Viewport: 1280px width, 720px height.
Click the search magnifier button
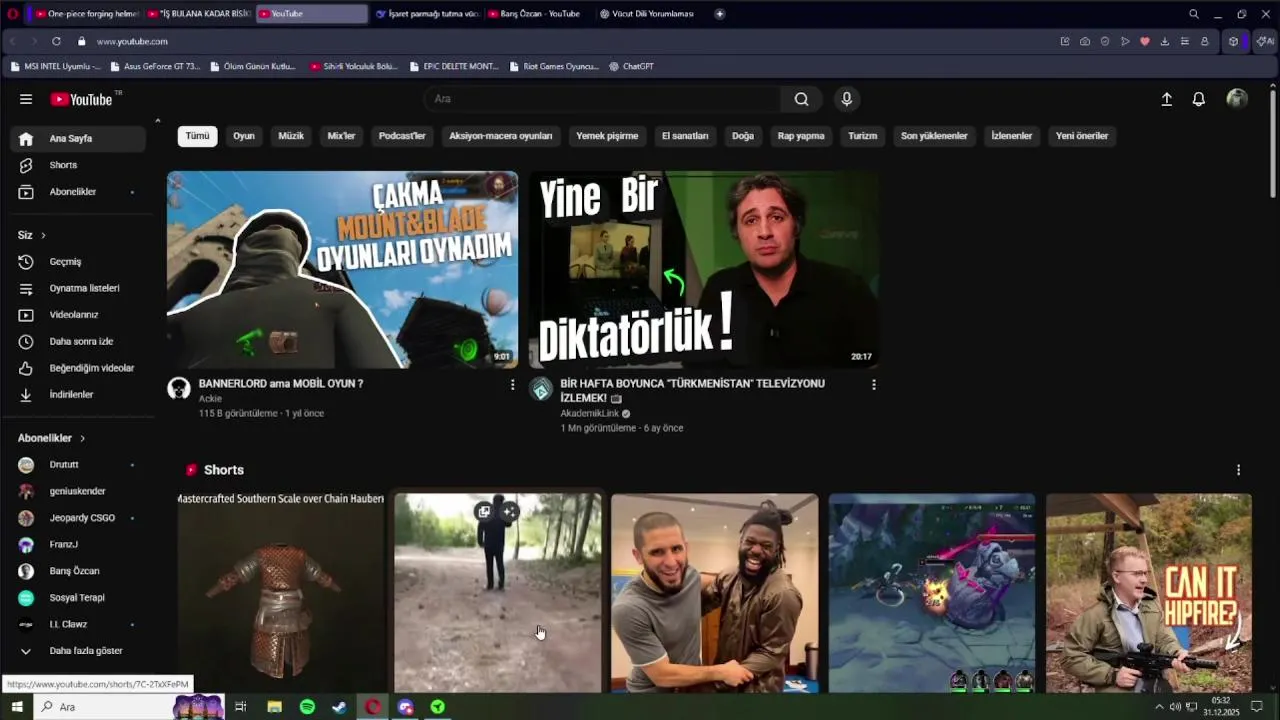pyautogui.click(x=801, y=99)
